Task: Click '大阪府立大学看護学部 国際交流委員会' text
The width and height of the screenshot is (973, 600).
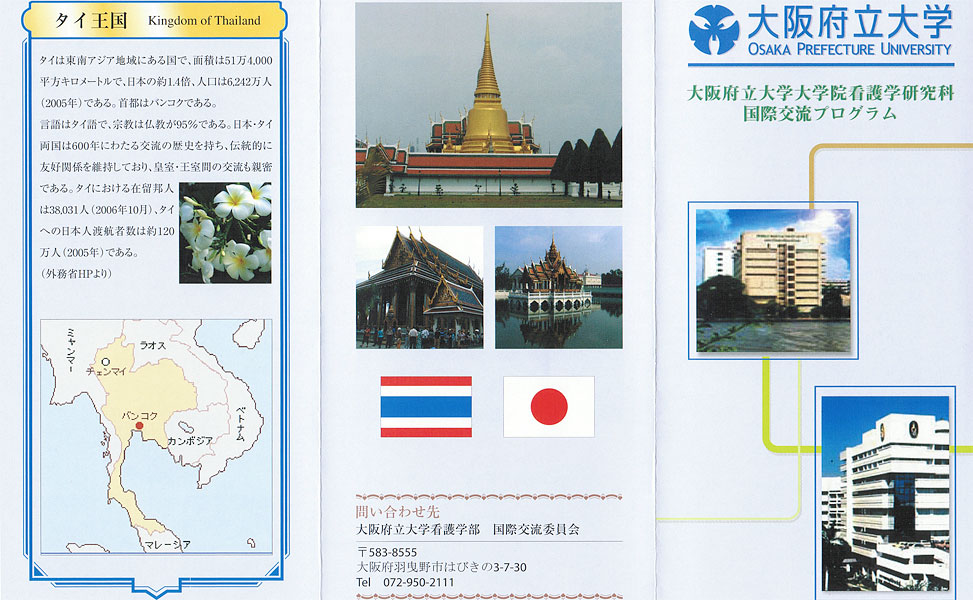Action: point(467,529)
